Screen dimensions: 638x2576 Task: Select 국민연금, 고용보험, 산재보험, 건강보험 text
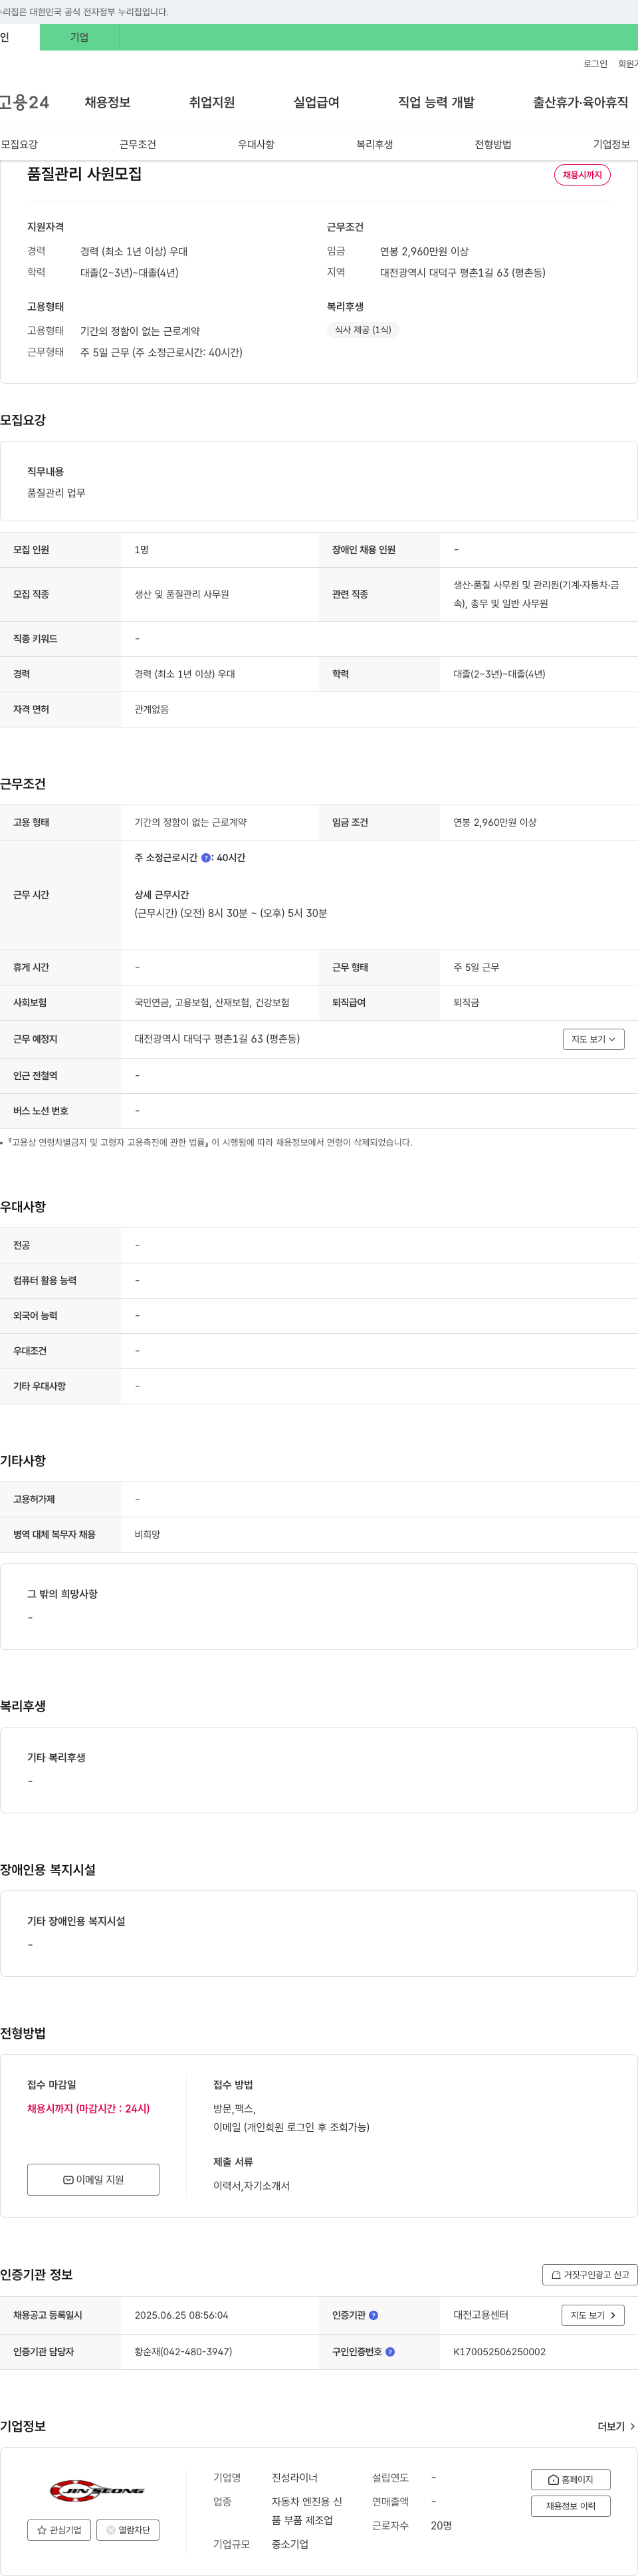click(212, 1002)
